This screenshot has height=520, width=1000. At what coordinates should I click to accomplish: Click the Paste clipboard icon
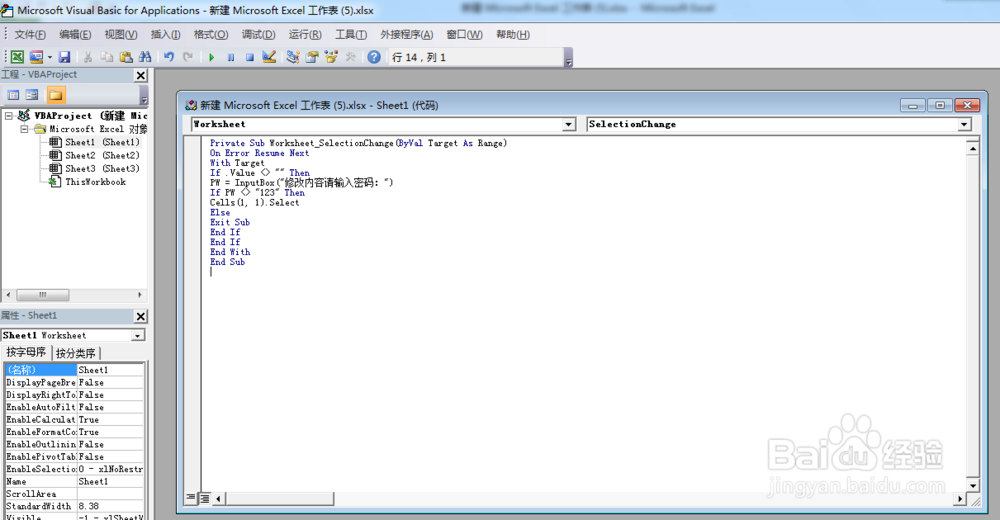[126, 57]
